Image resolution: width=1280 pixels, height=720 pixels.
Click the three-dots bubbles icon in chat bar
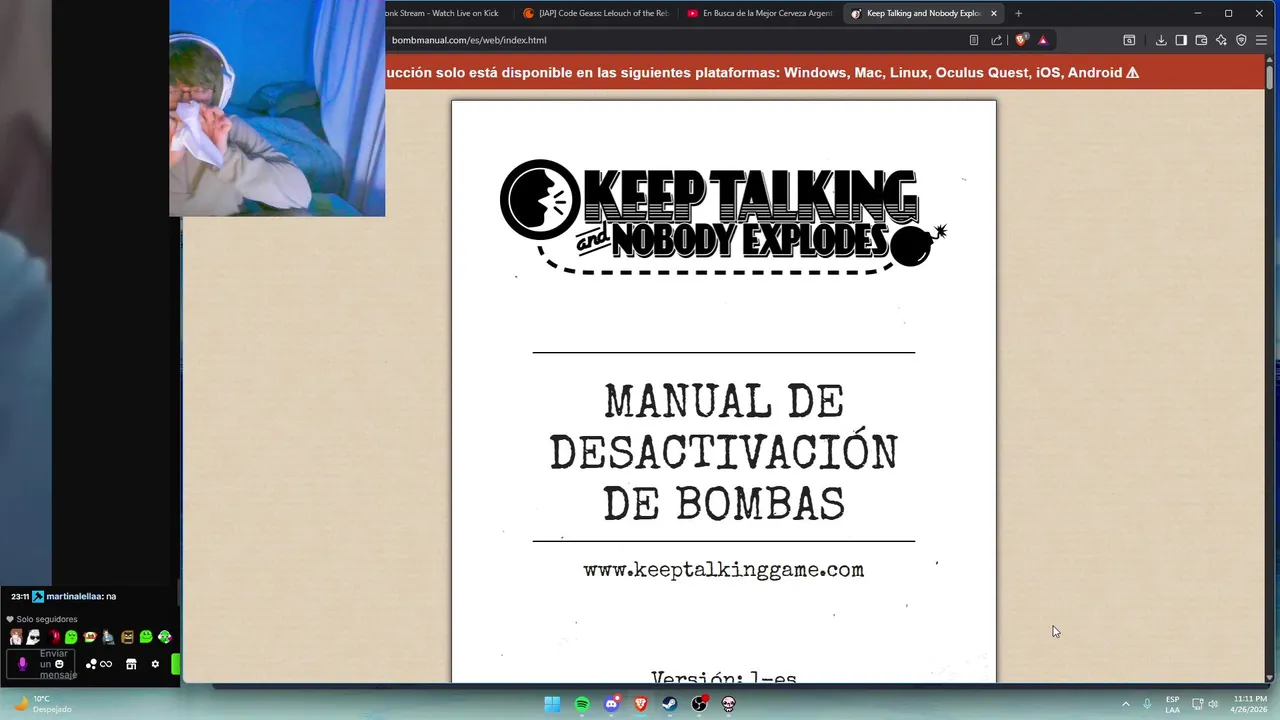click(x=91, y=664)
